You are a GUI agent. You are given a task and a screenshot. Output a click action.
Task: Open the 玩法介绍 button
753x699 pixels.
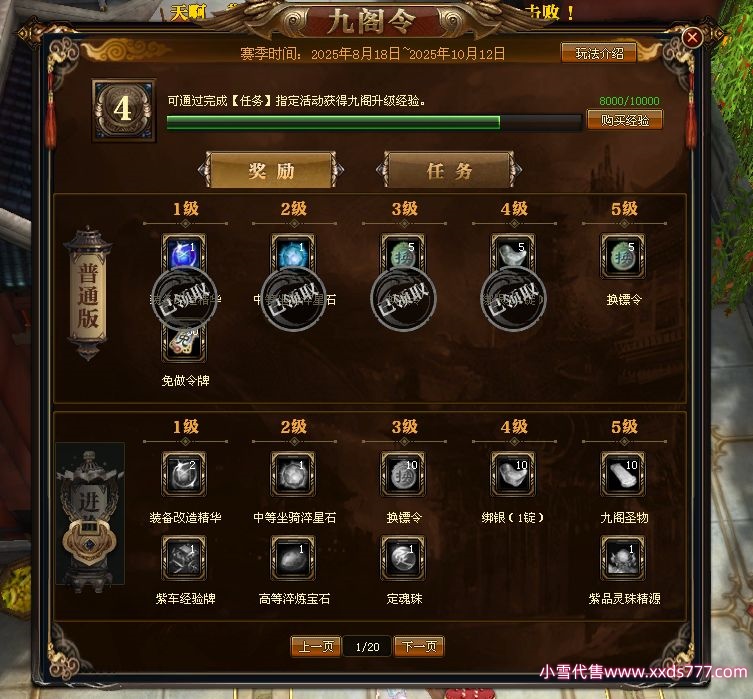coord(599,53)
